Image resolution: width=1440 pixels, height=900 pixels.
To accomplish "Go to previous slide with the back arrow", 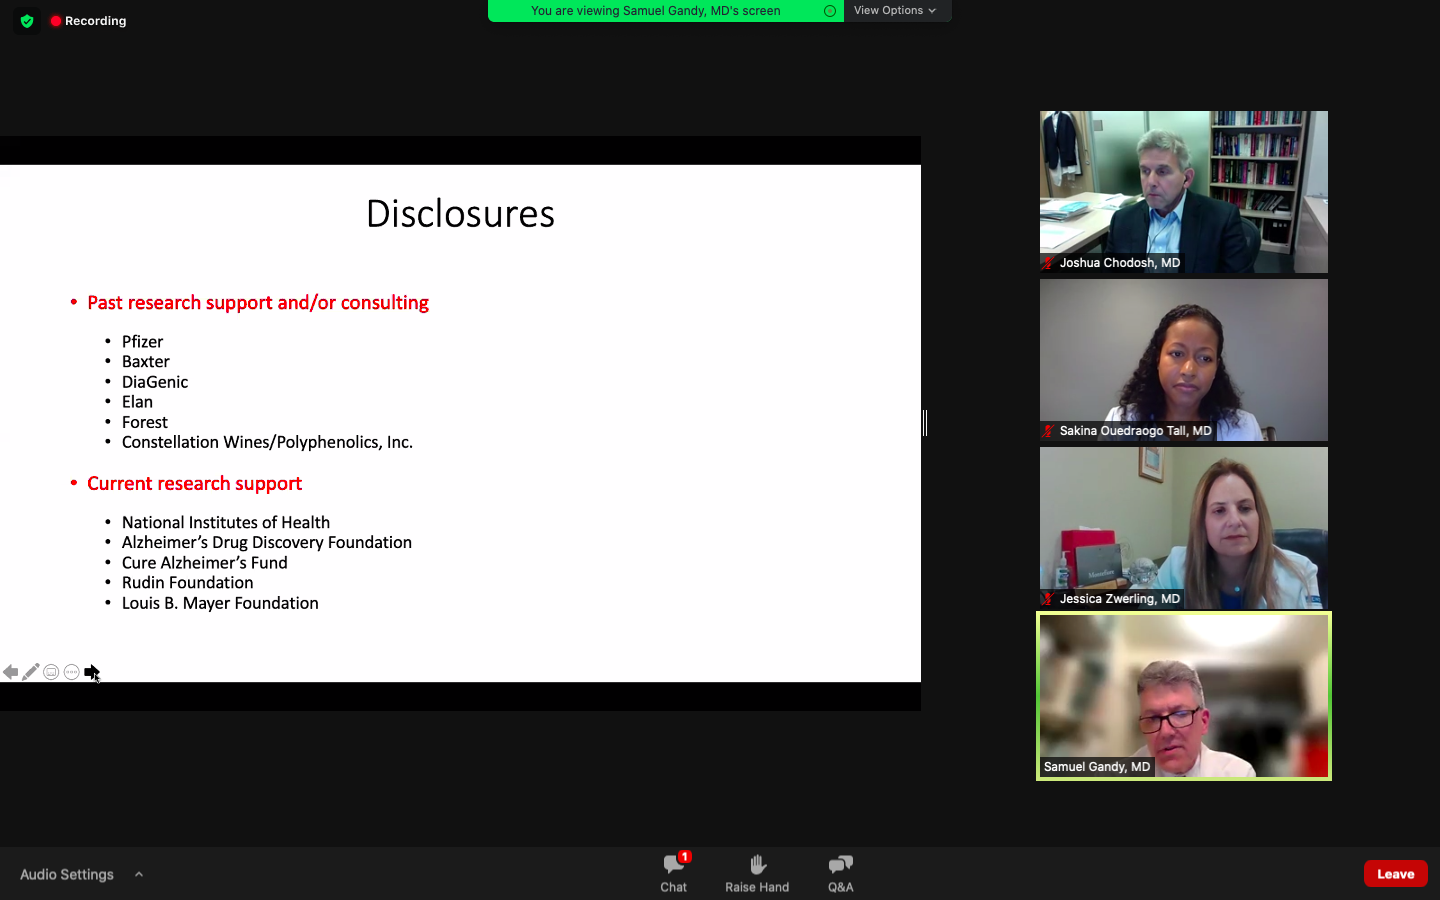I will pos(10,672).
